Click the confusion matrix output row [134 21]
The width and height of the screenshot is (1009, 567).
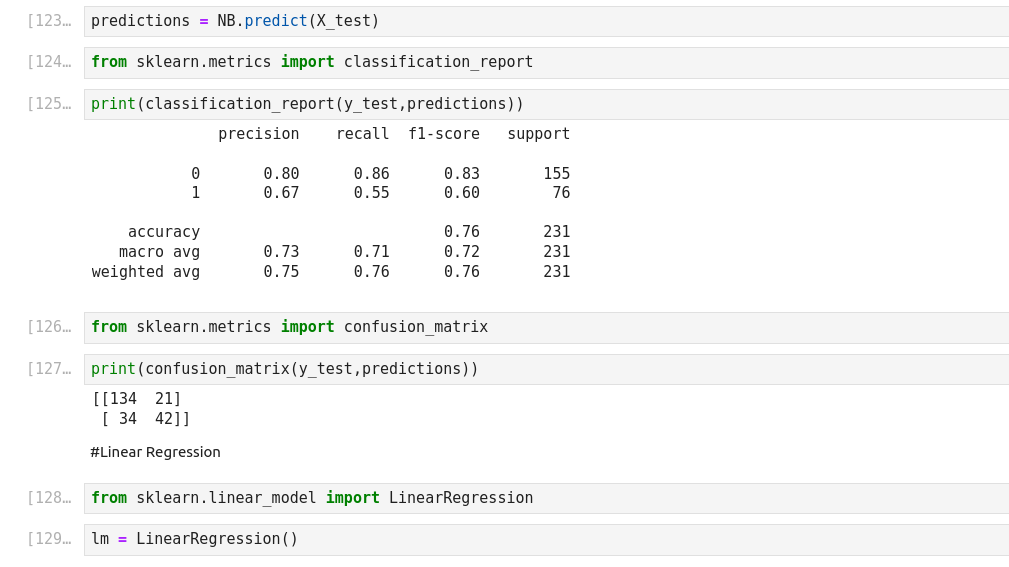[137, 399]
